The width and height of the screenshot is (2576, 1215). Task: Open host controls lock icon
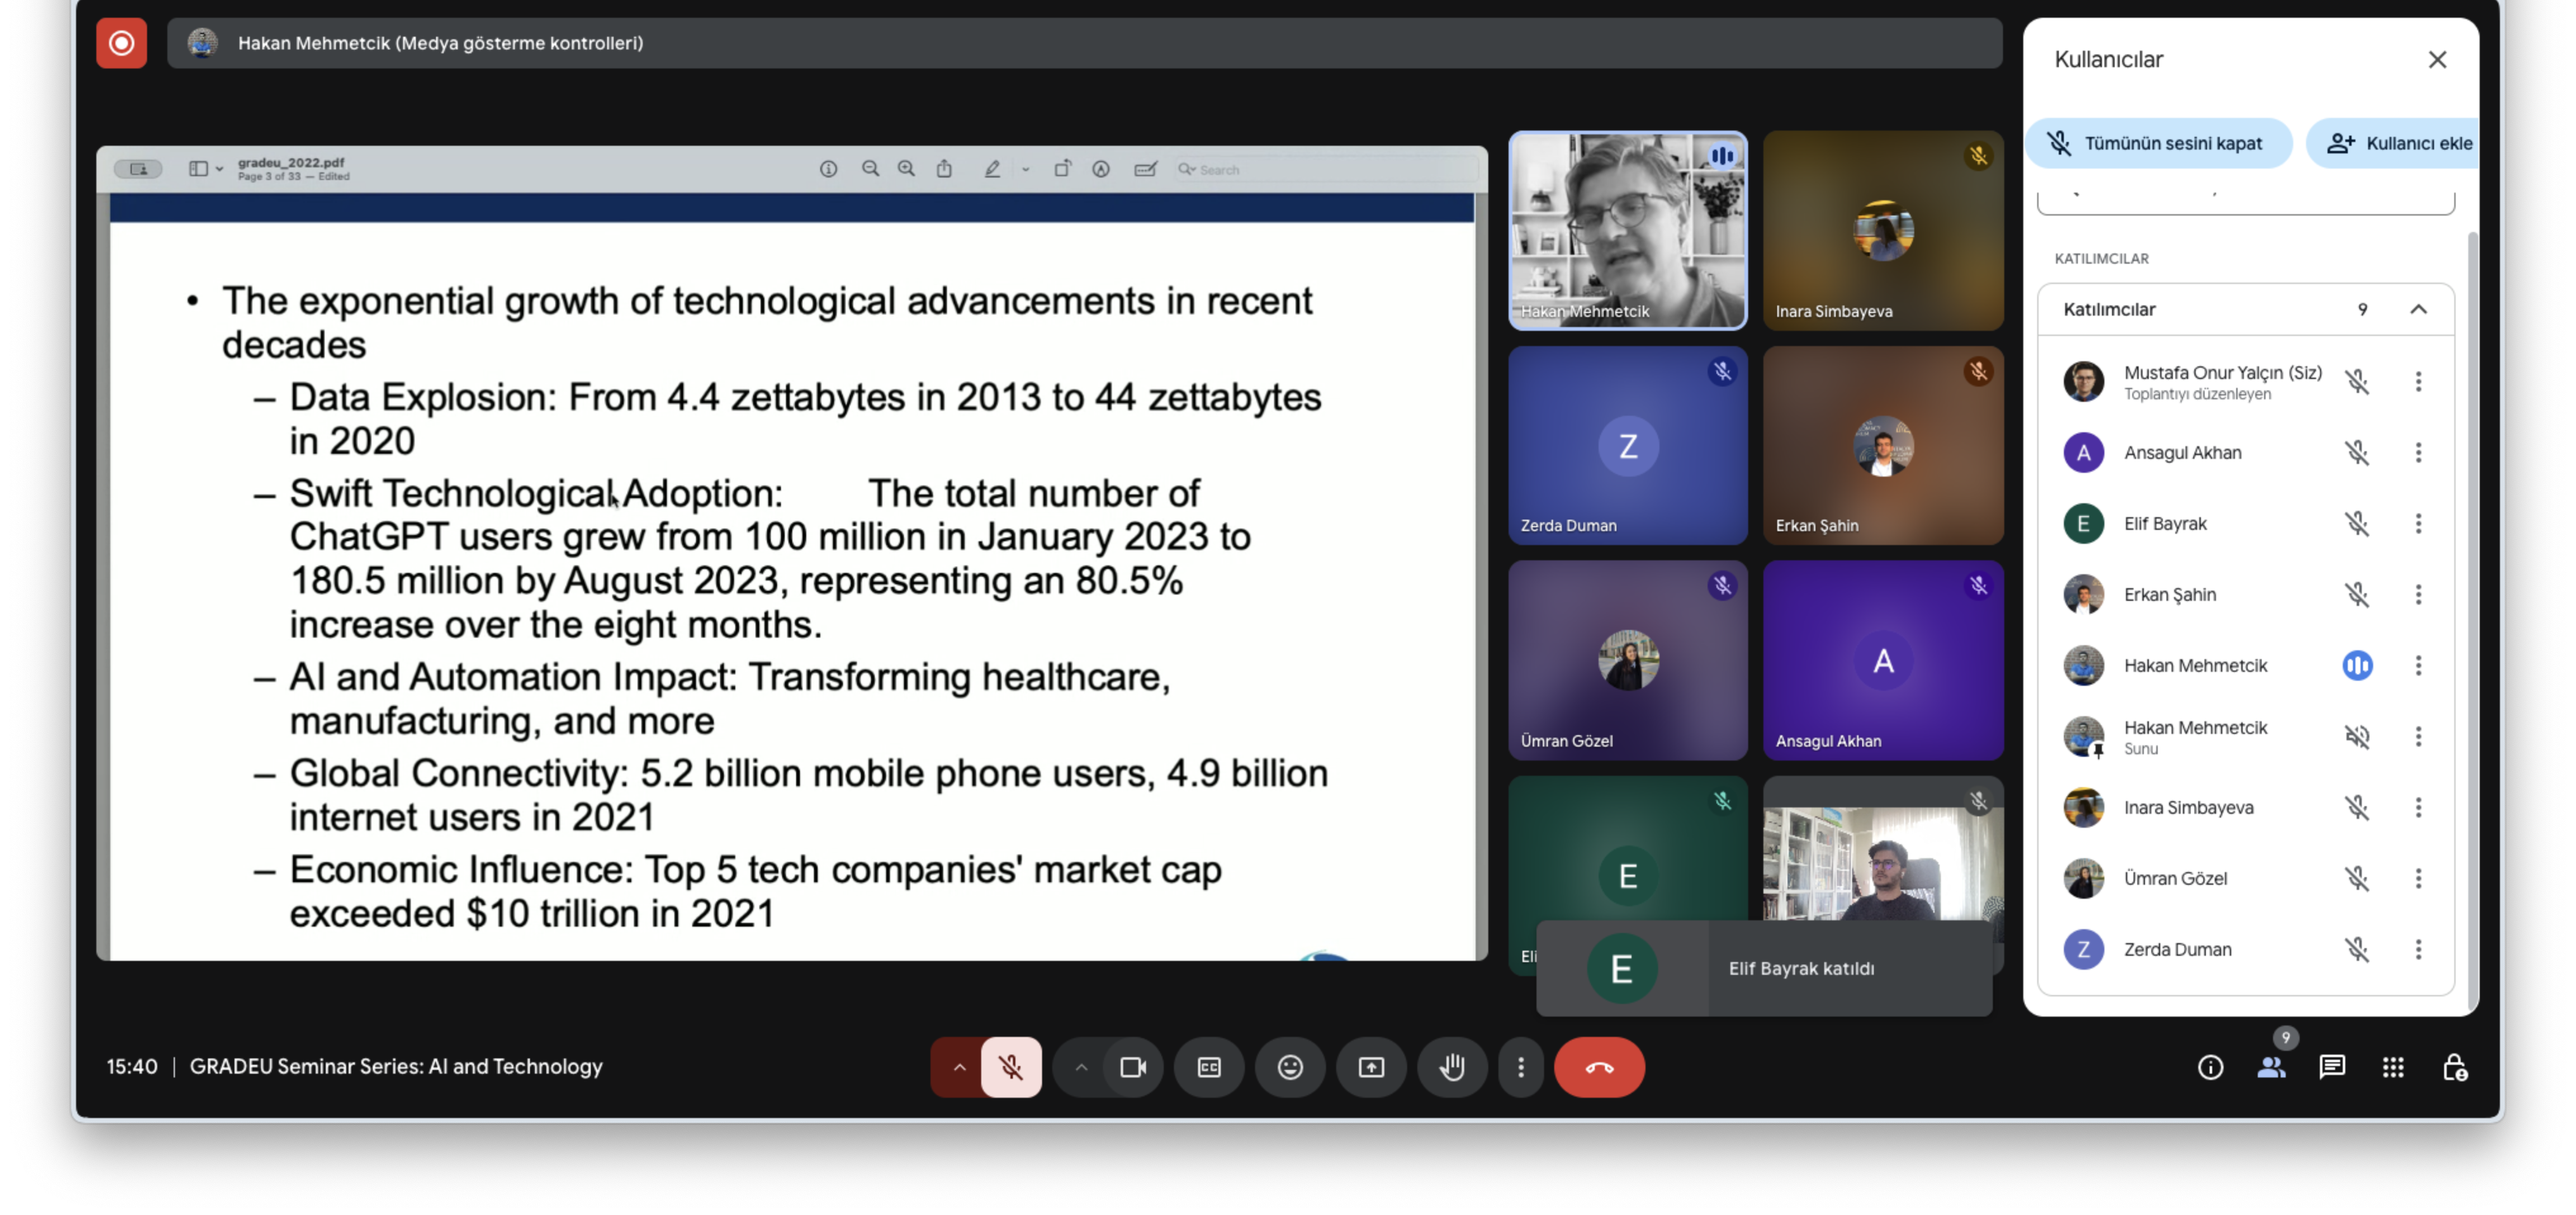pyautogui.click(x=2454, y=1067)
